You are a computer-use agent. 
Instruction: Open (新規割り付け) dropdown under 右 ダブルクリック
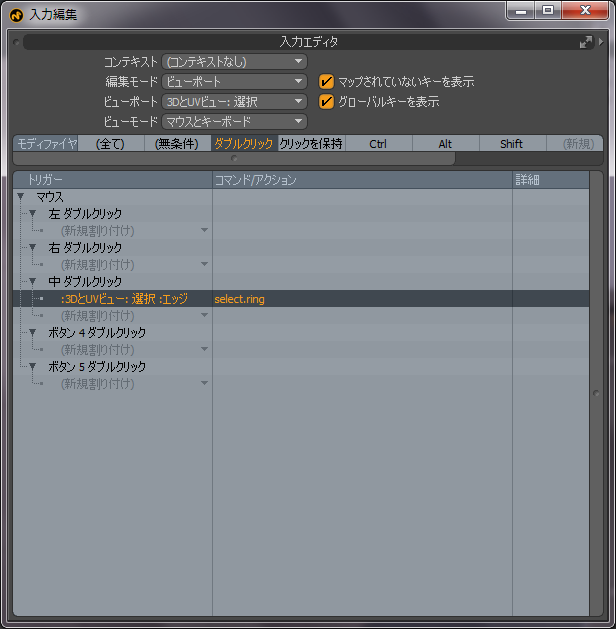coord(205,264)
